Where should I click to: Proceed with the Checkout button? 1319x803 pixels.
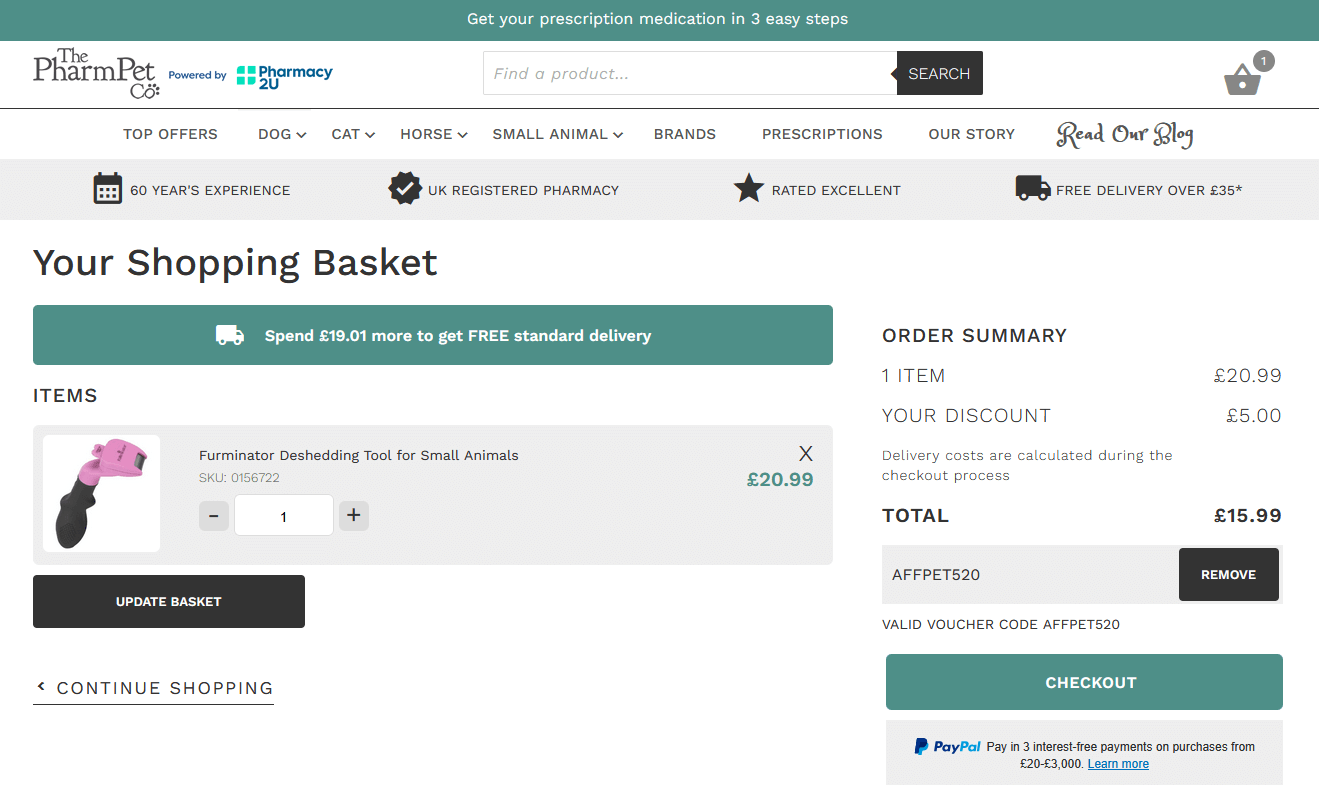(1084, 682)
